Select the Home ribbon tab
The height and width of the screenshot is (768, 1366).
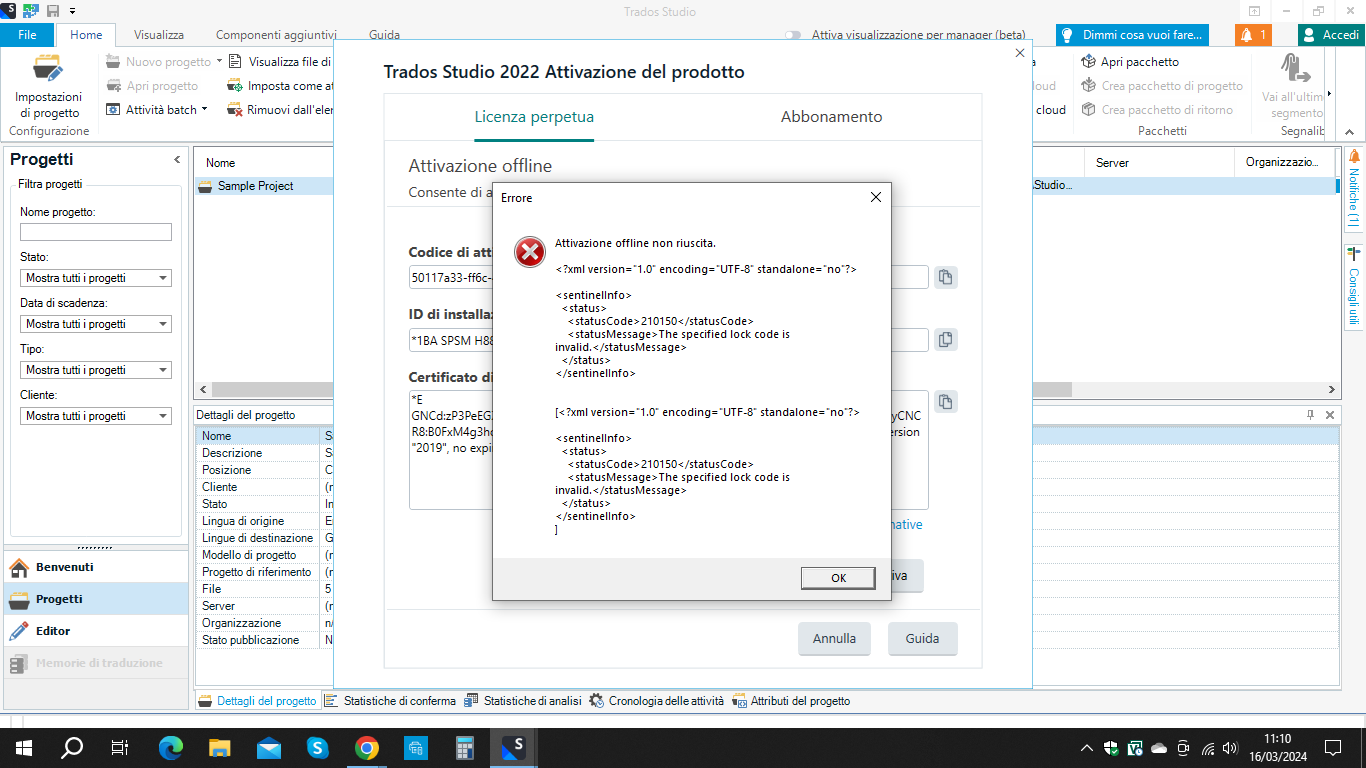pos(86,35)
